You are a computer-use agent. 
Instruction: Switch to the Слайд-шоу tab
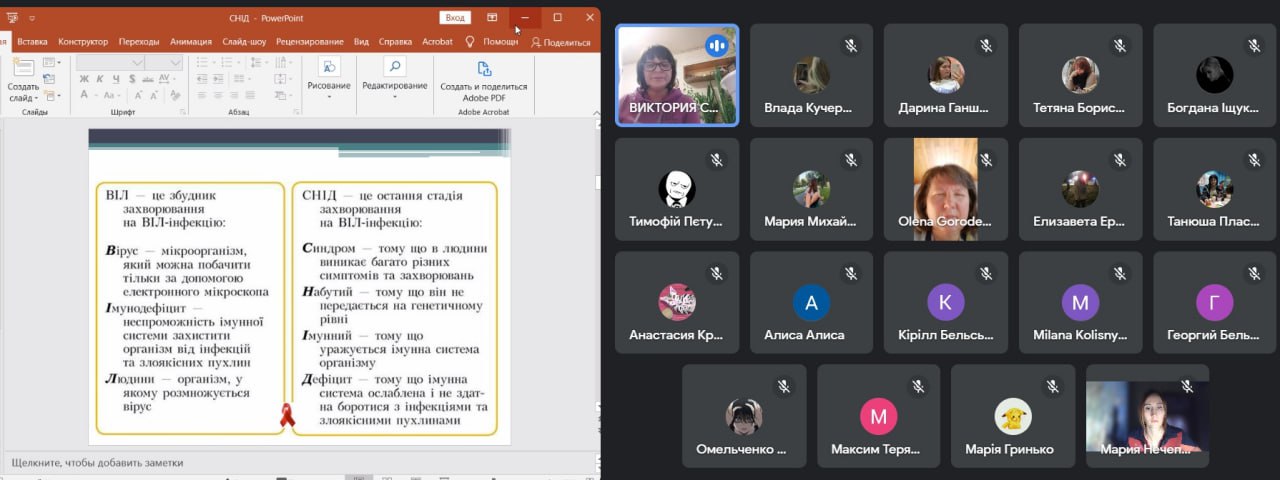pos(244,42)
